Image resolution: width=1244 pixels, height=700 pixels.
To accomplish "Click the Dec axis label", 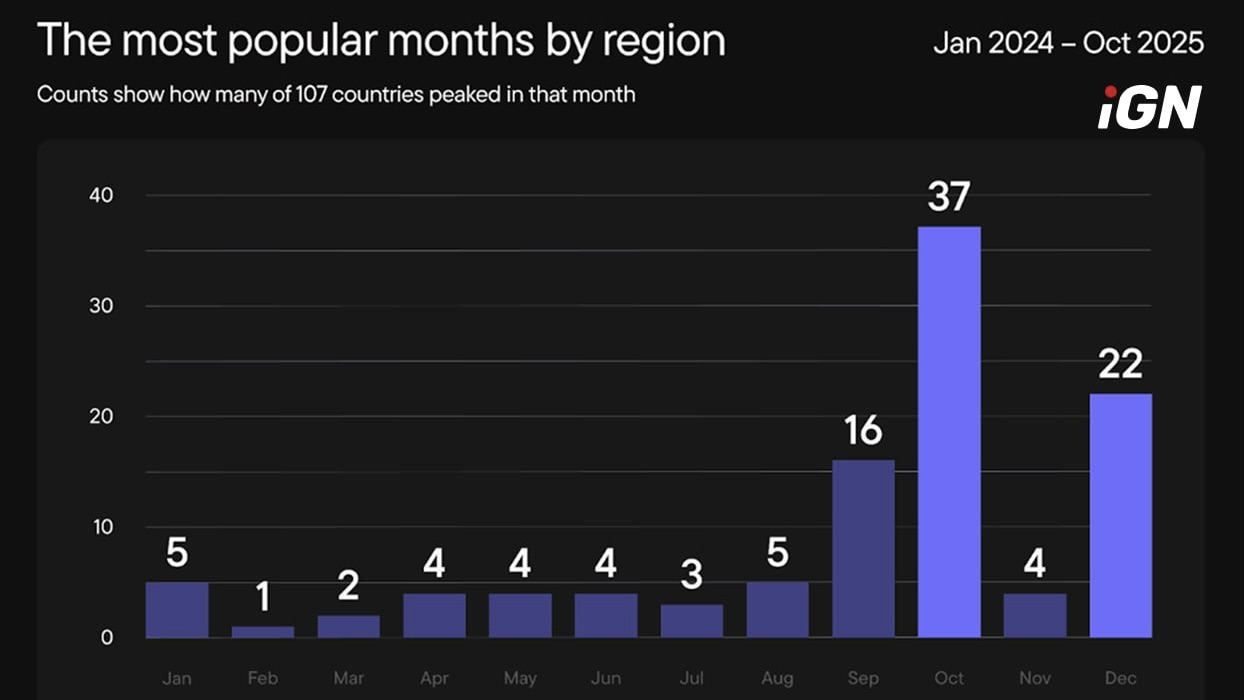I will click(1120, 678).
